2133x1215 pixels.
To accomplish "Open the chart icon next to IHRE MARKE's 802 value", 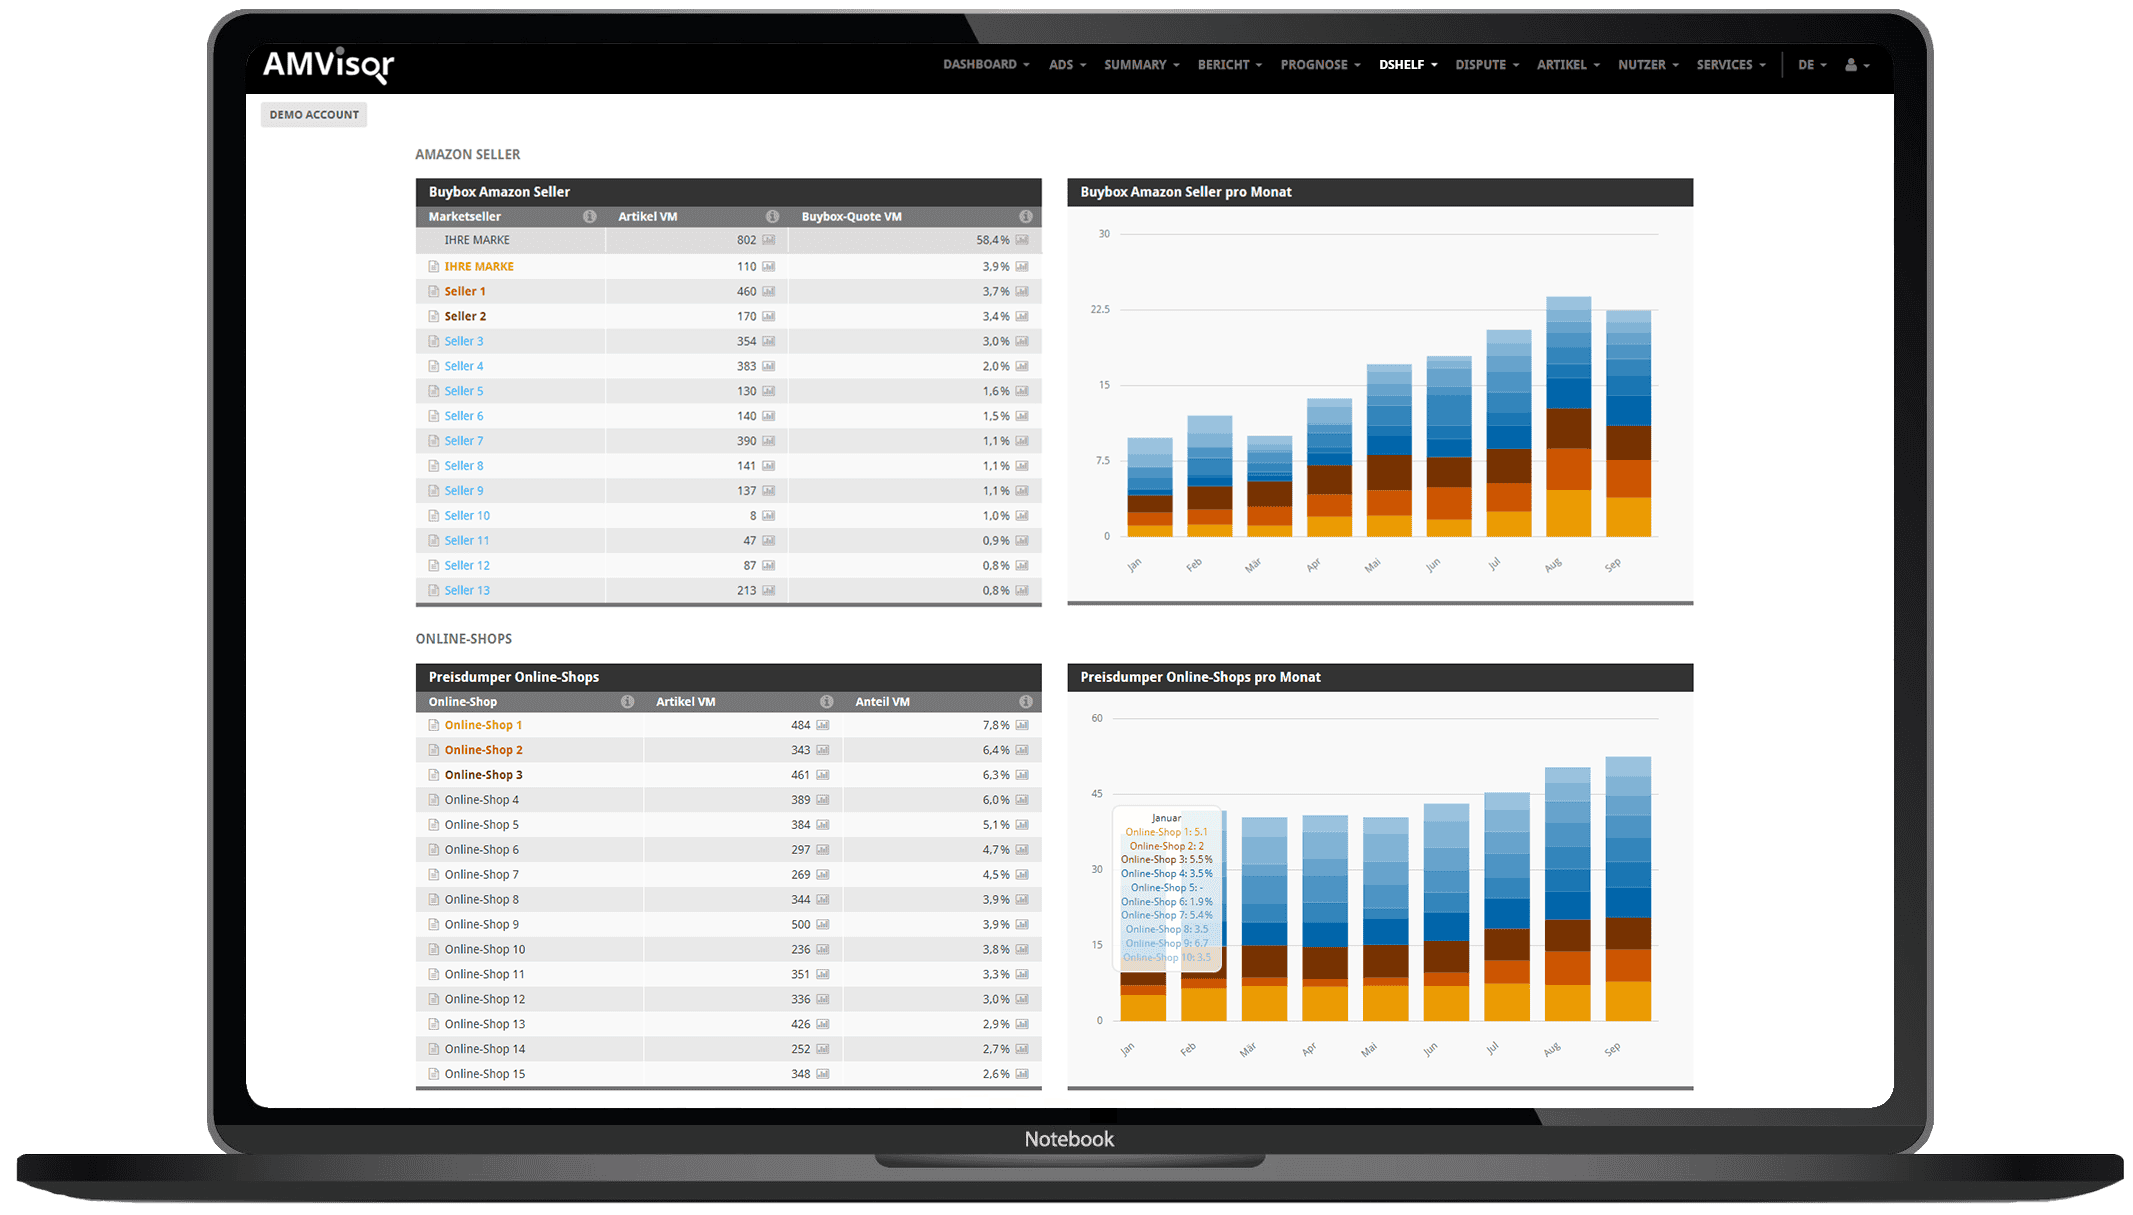I will [768, 240].
